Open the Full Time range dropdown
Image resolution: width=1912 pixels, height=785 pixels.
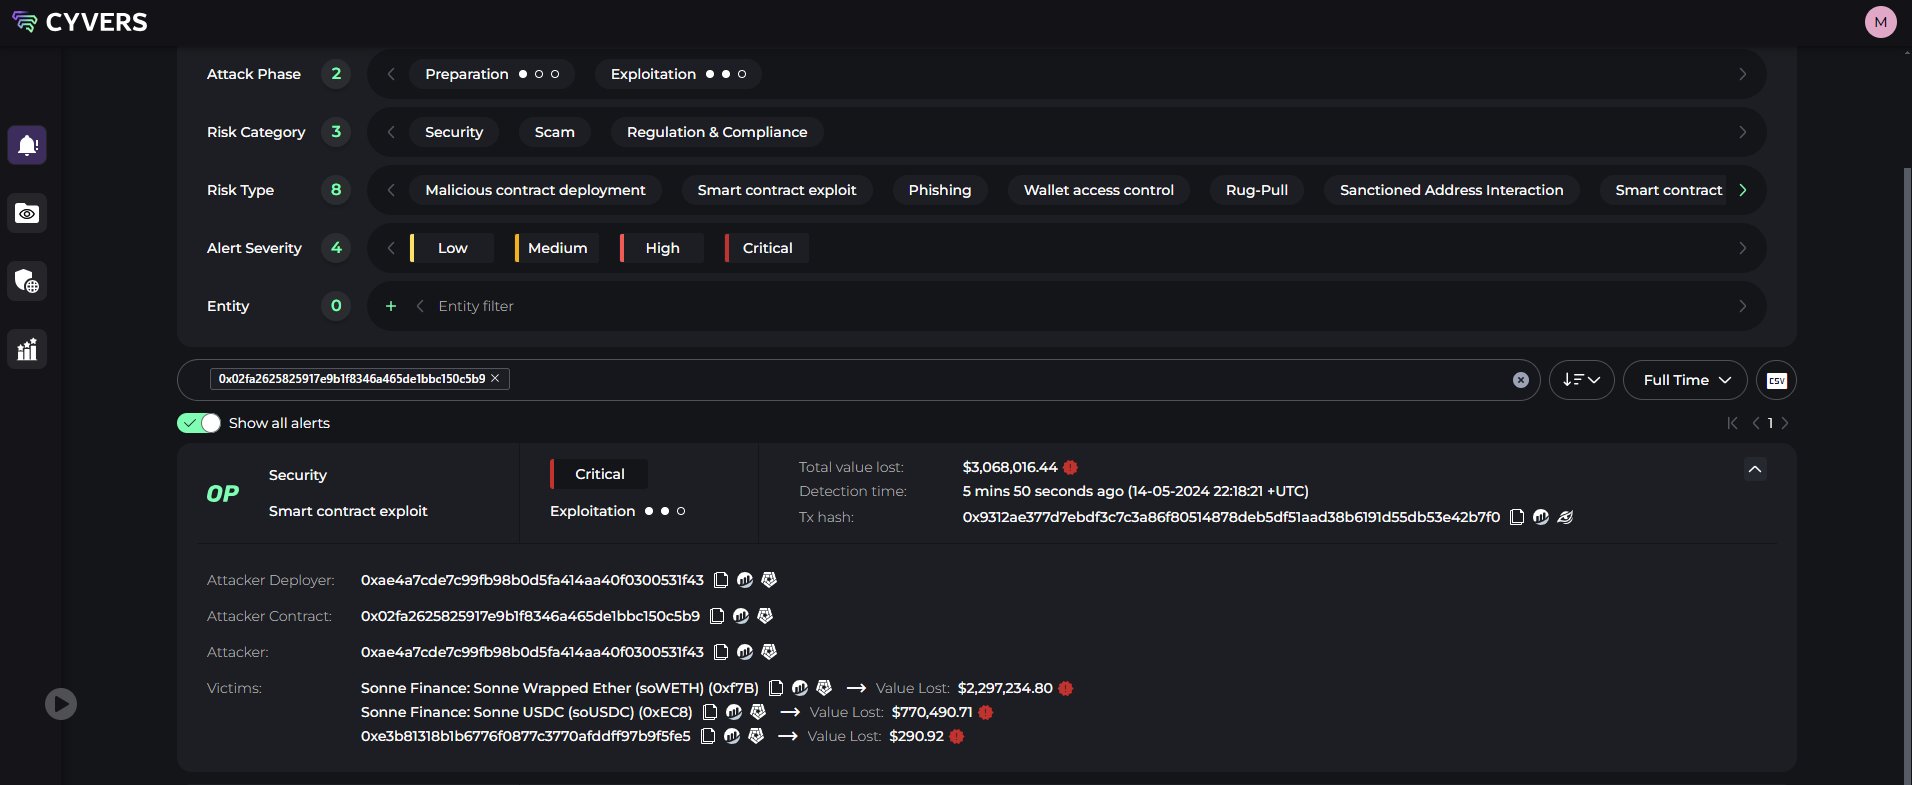coord(1685,380)
